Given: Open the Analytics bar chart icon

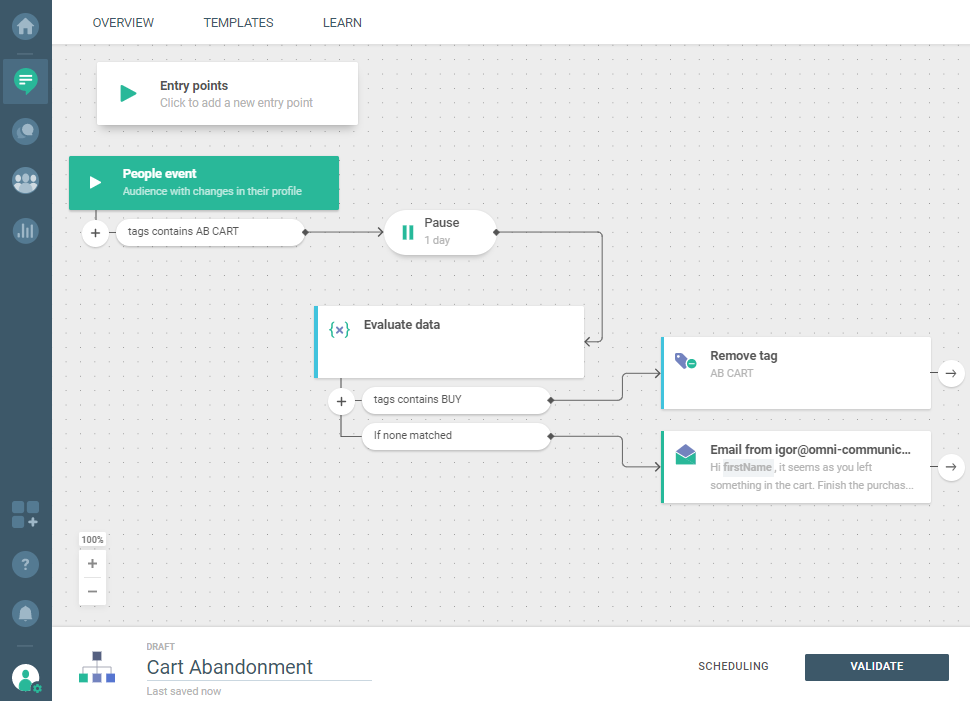Looking at the screenshot, I should 26,231.
